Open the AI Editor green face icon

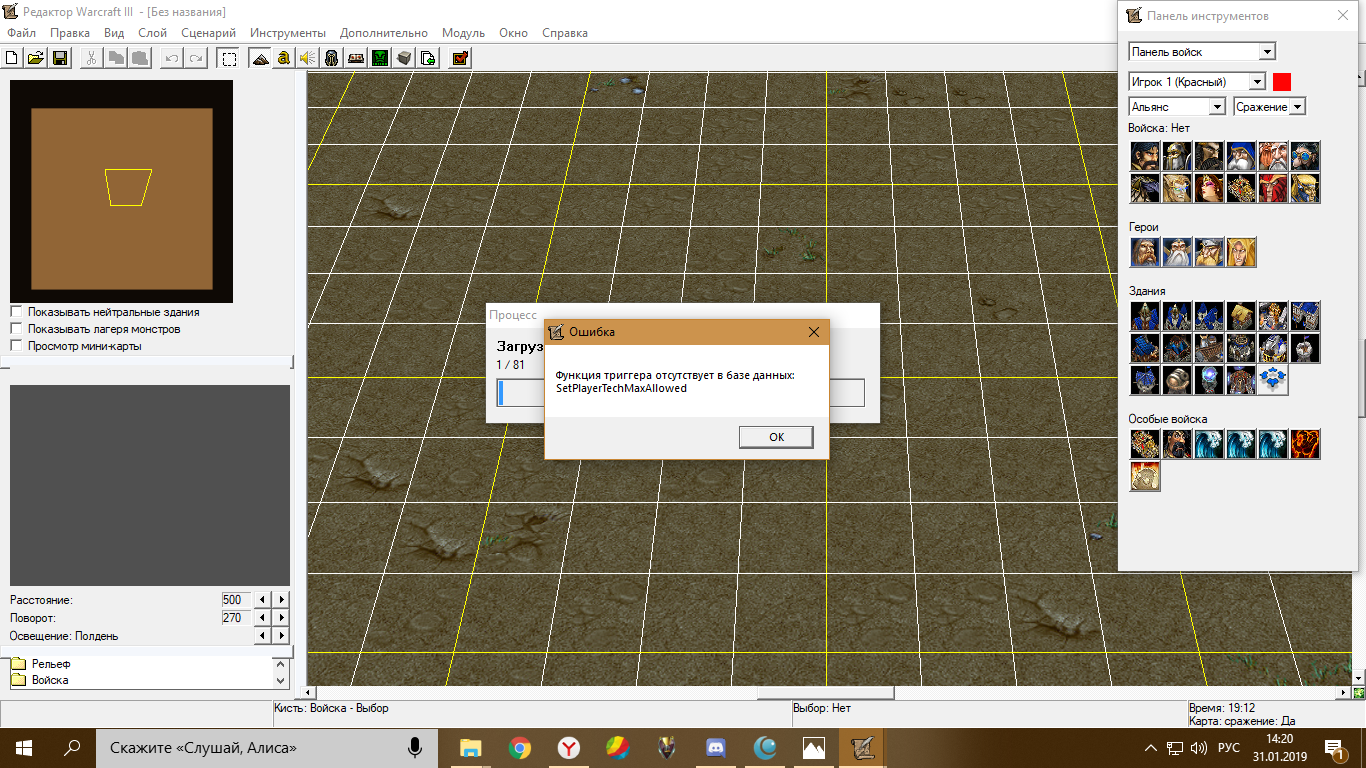[x=380, y=58]
